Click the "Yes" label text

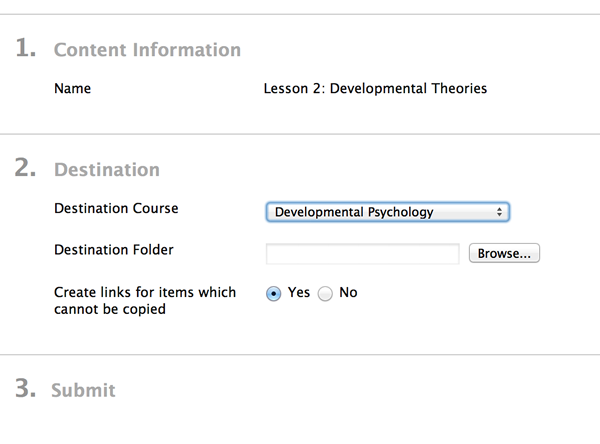pyautogui.click(x=298, y=292)
